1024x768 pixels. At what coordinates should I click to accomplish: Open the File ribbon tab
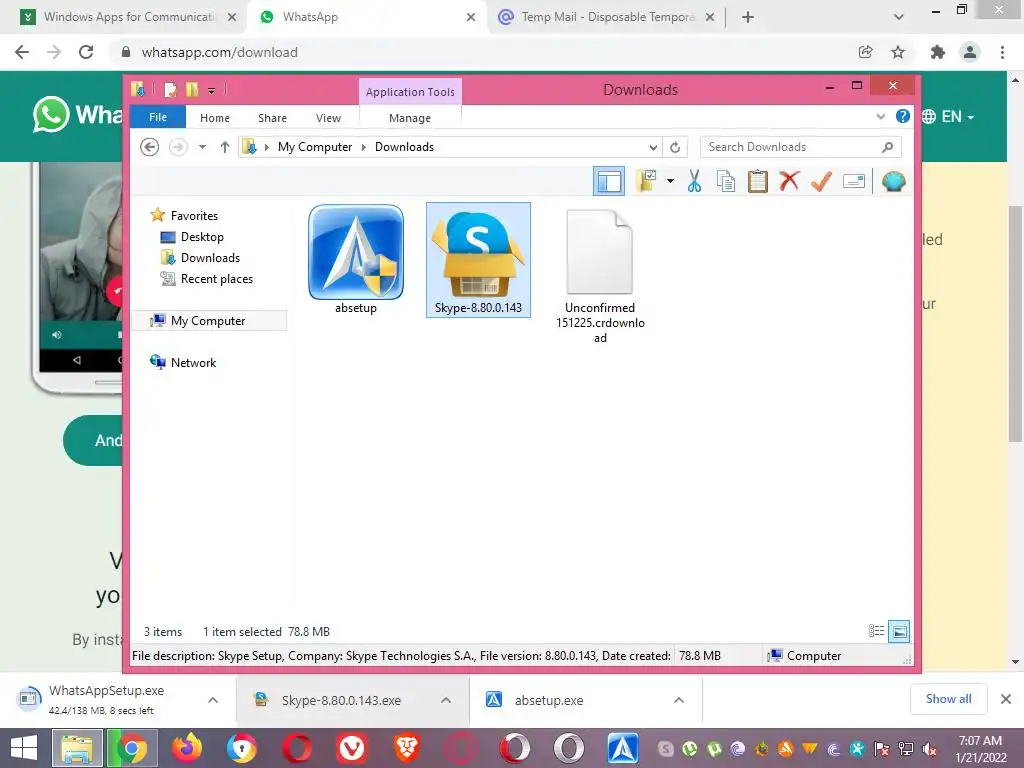coord(158,117)
